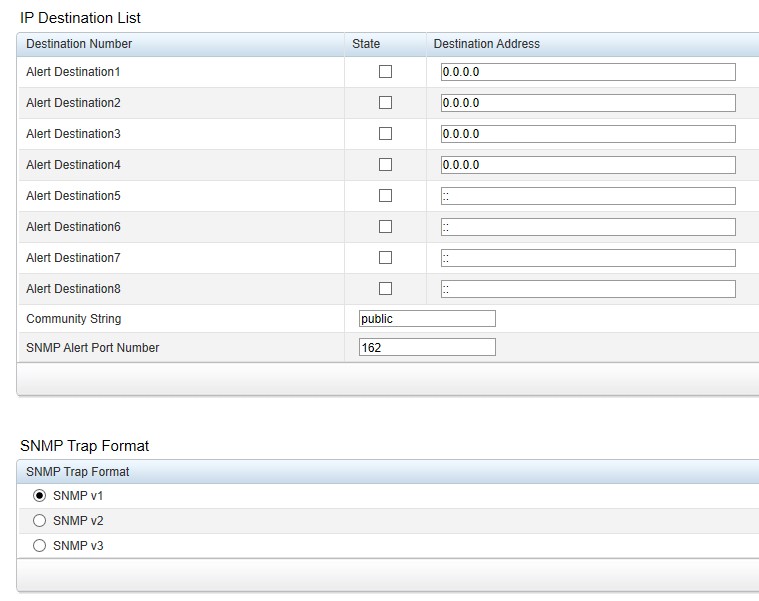Click the SNMP Alert Port Number field
The image size is (759, 601).
(427, 347)
